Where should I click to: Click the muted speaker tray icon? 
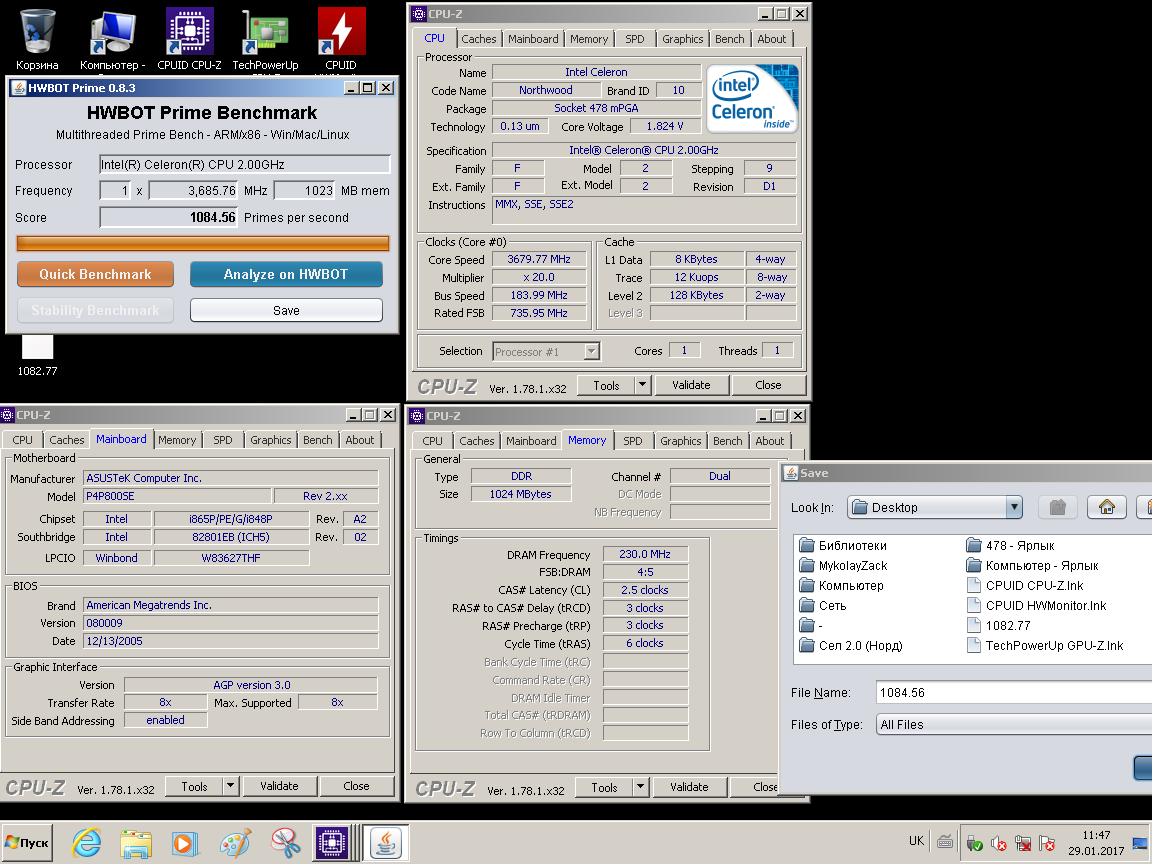click(998, 843)
